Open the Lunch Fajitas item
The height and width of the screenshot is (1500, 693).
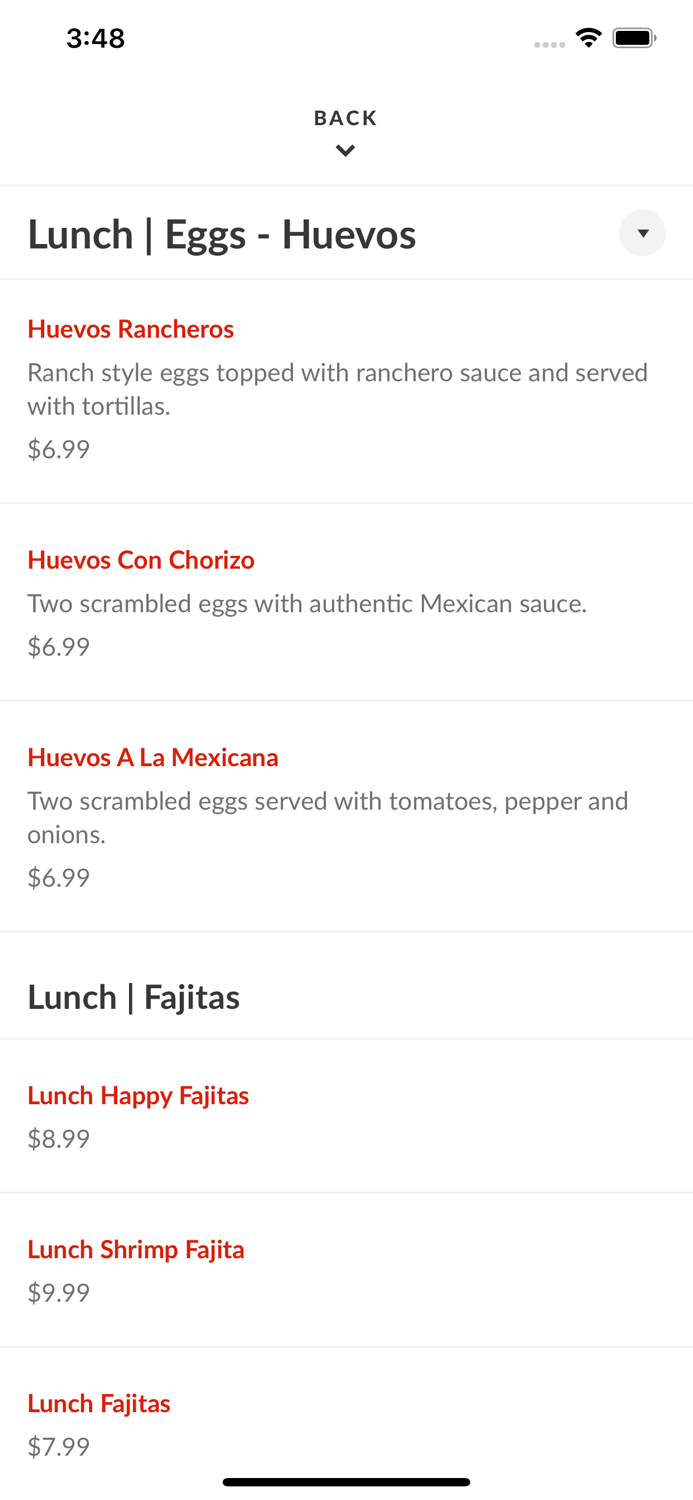click(99, 1403)
